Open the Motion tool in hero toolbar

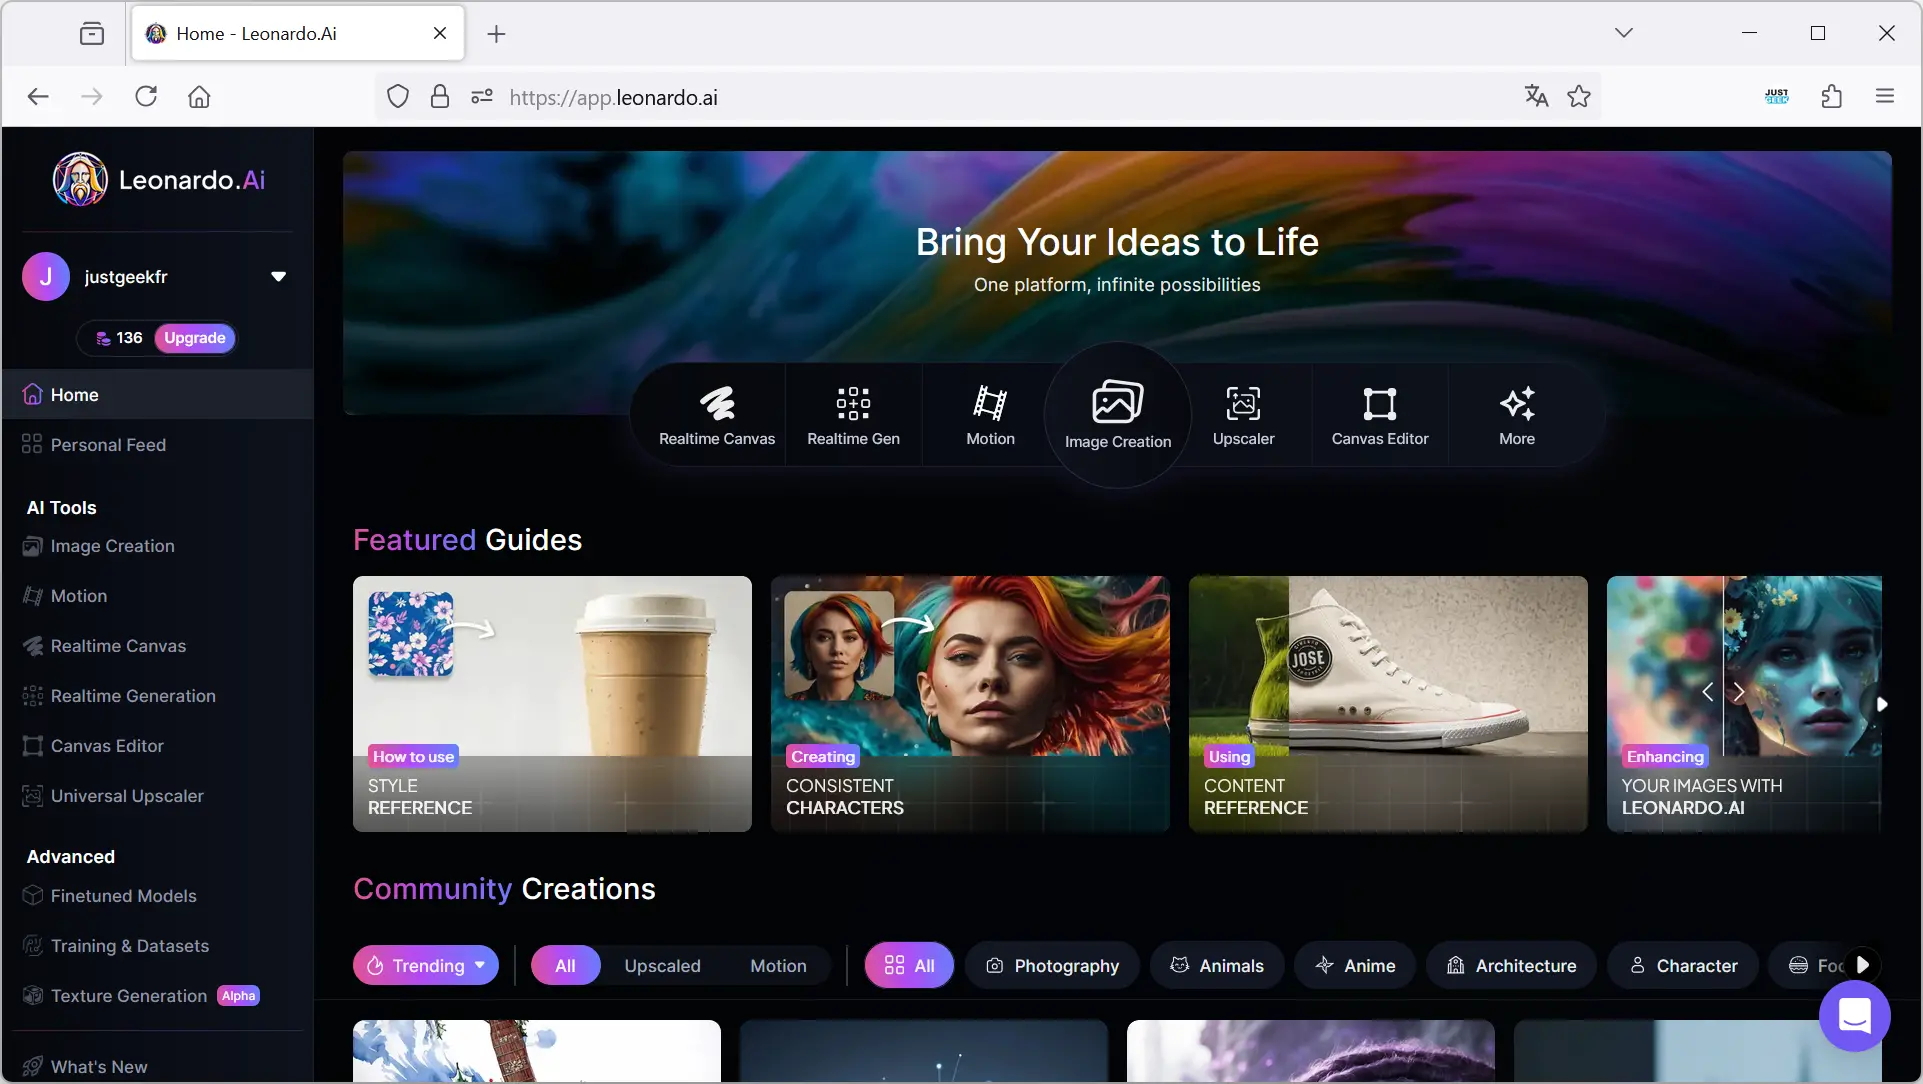[x=990, y=416]
